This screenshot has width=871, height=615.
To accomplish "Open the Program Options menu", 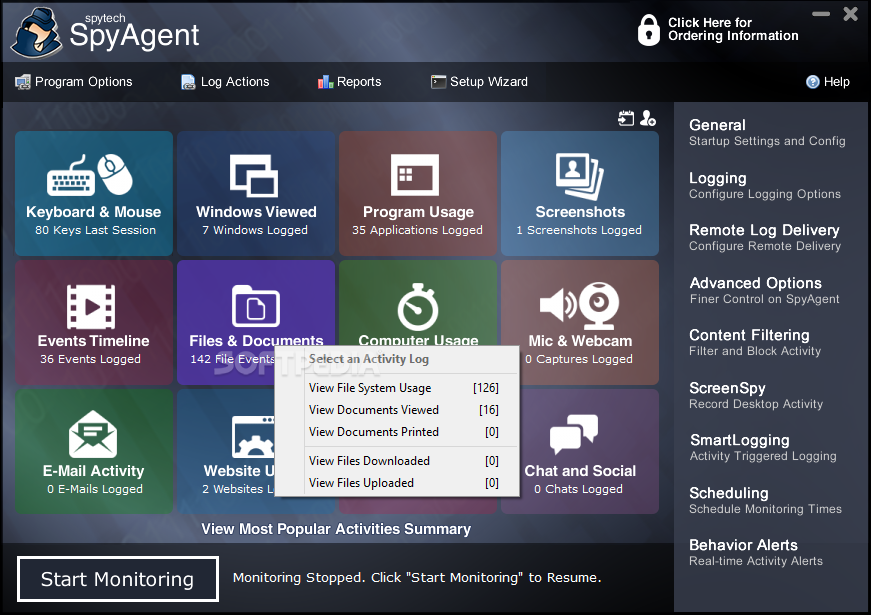I will (x=74, y=82).
